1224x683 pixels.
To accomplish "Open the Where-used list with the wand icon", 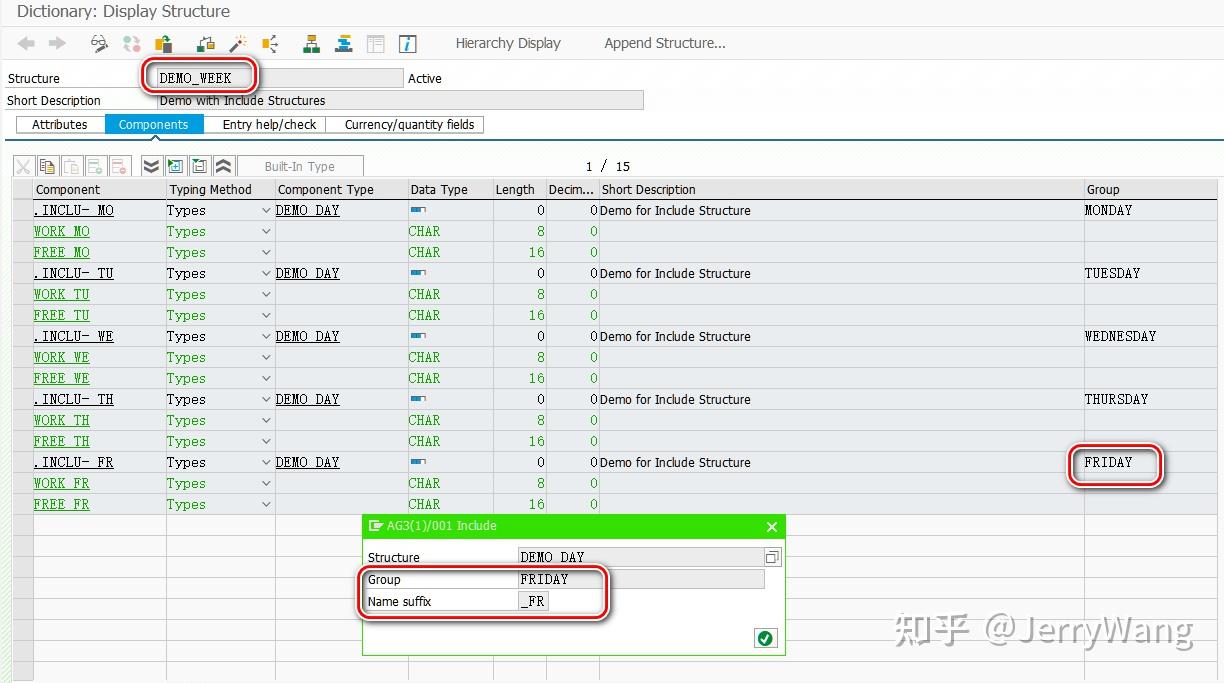I will click(x=236, y=43).
